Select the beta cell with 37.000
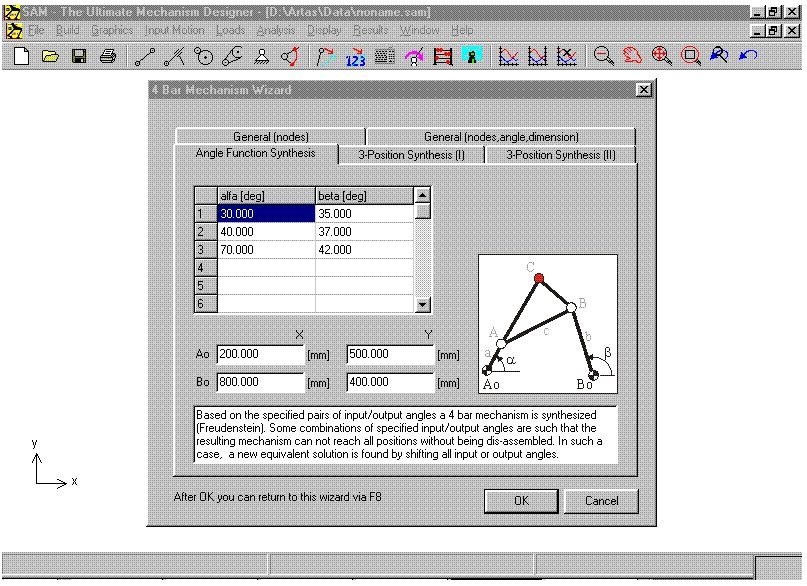Viewport: 807px width, 586px height. click(x=364, y=232)
